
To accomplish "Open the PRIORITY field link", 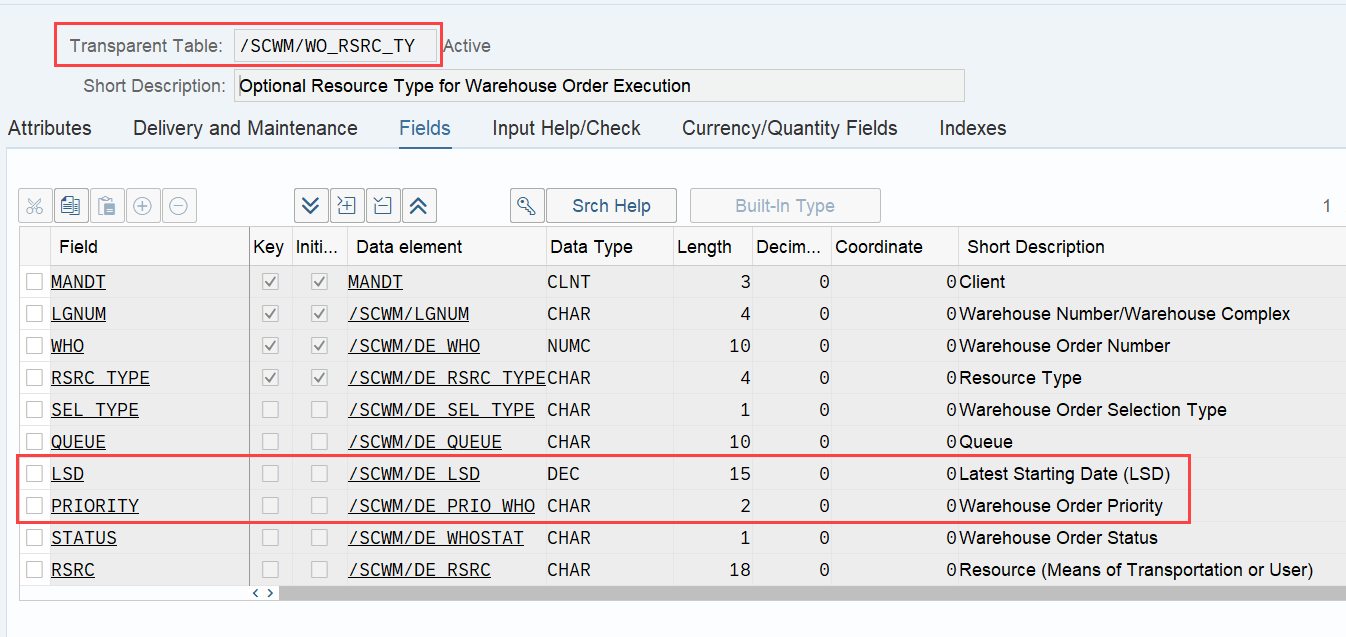I will (95, 506).
